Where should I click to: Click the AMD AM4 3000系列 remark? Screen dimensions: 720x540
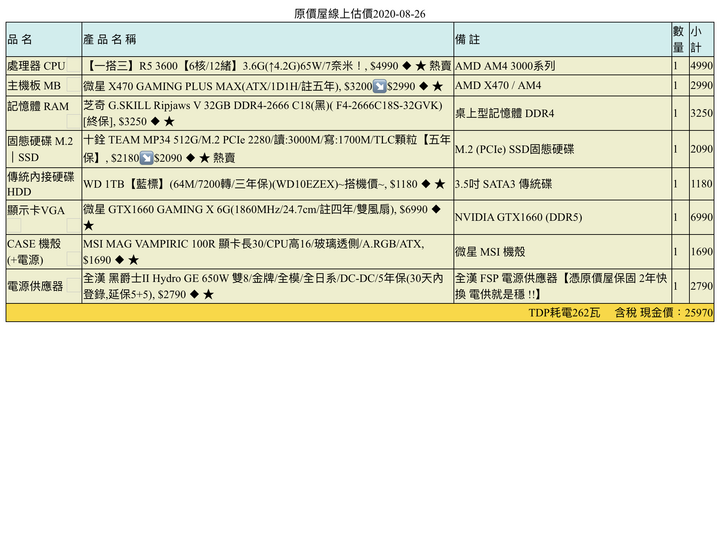coord(505,66)
